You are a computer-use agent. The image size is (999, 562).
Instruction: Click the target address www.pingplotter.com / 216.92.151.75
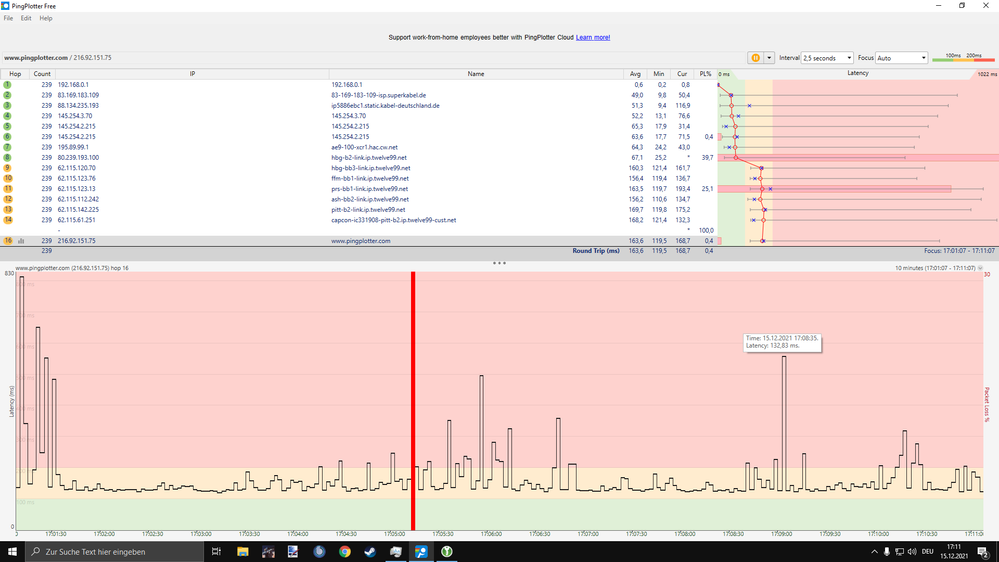coord(57,58)
